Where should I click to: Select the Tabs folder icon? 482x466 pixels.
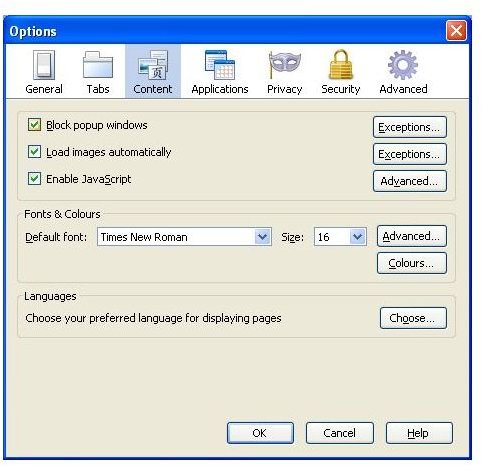(x=98, y=65)
